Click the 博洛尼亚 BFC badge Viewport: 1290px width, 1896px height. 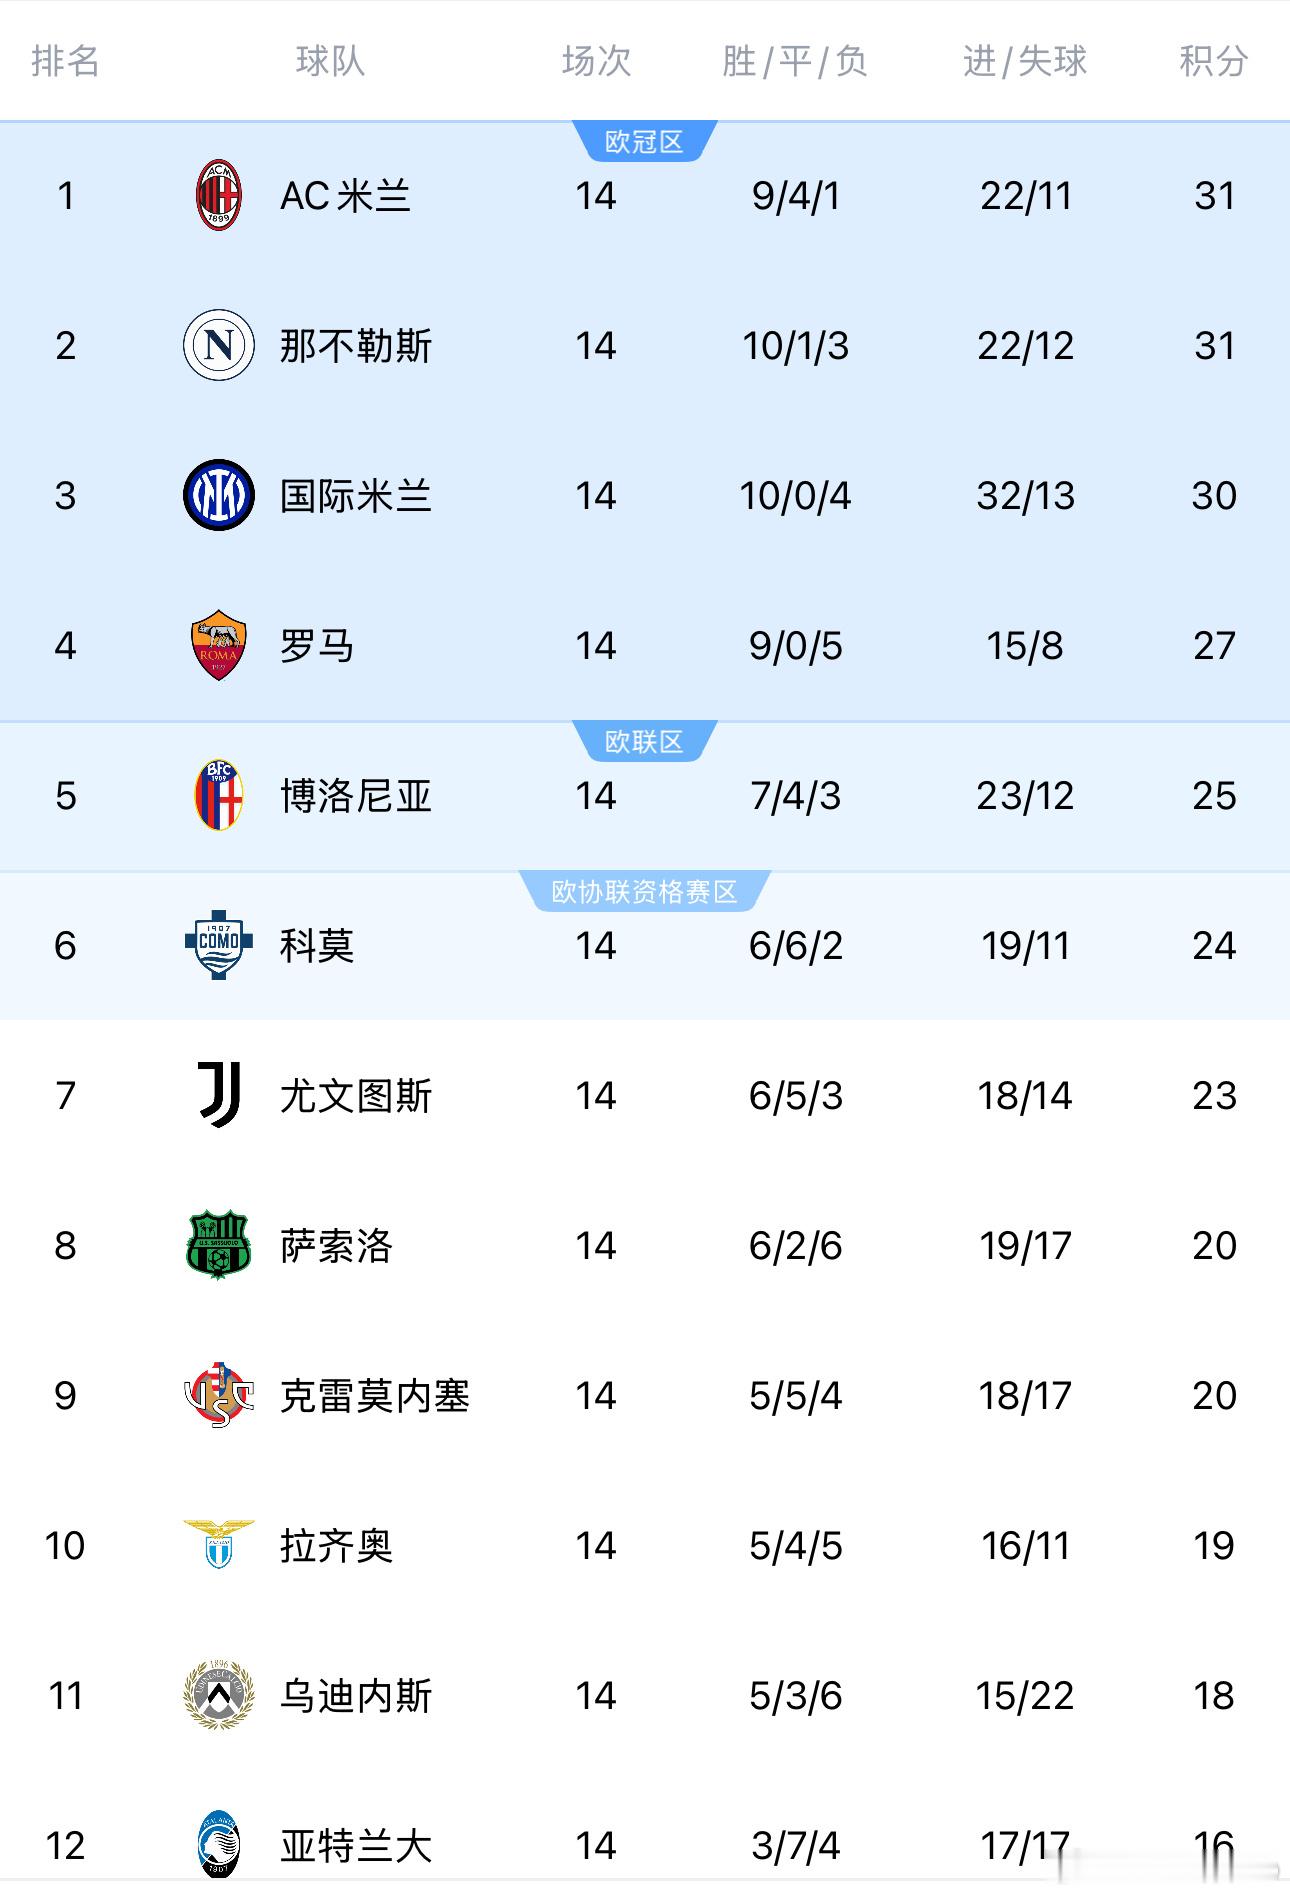tap(218, 796)
